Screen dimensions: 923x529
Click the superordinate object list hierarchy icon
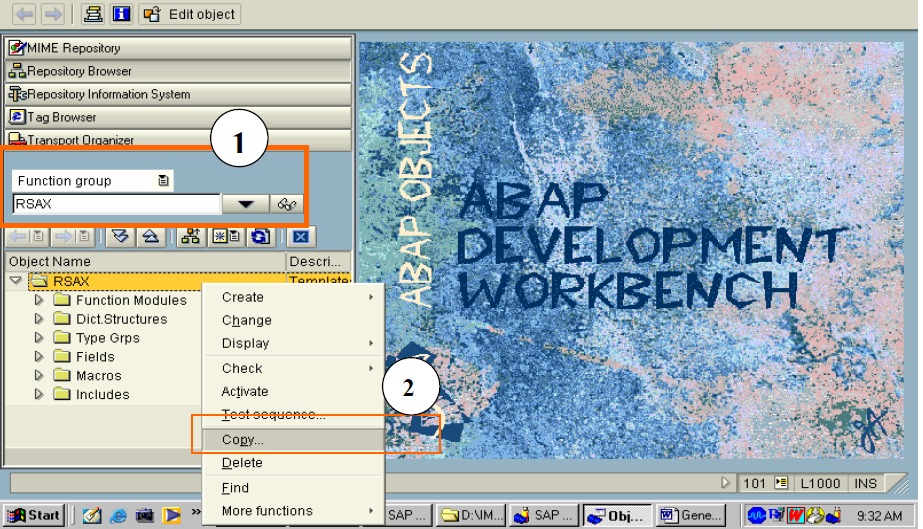pos(190,237)
